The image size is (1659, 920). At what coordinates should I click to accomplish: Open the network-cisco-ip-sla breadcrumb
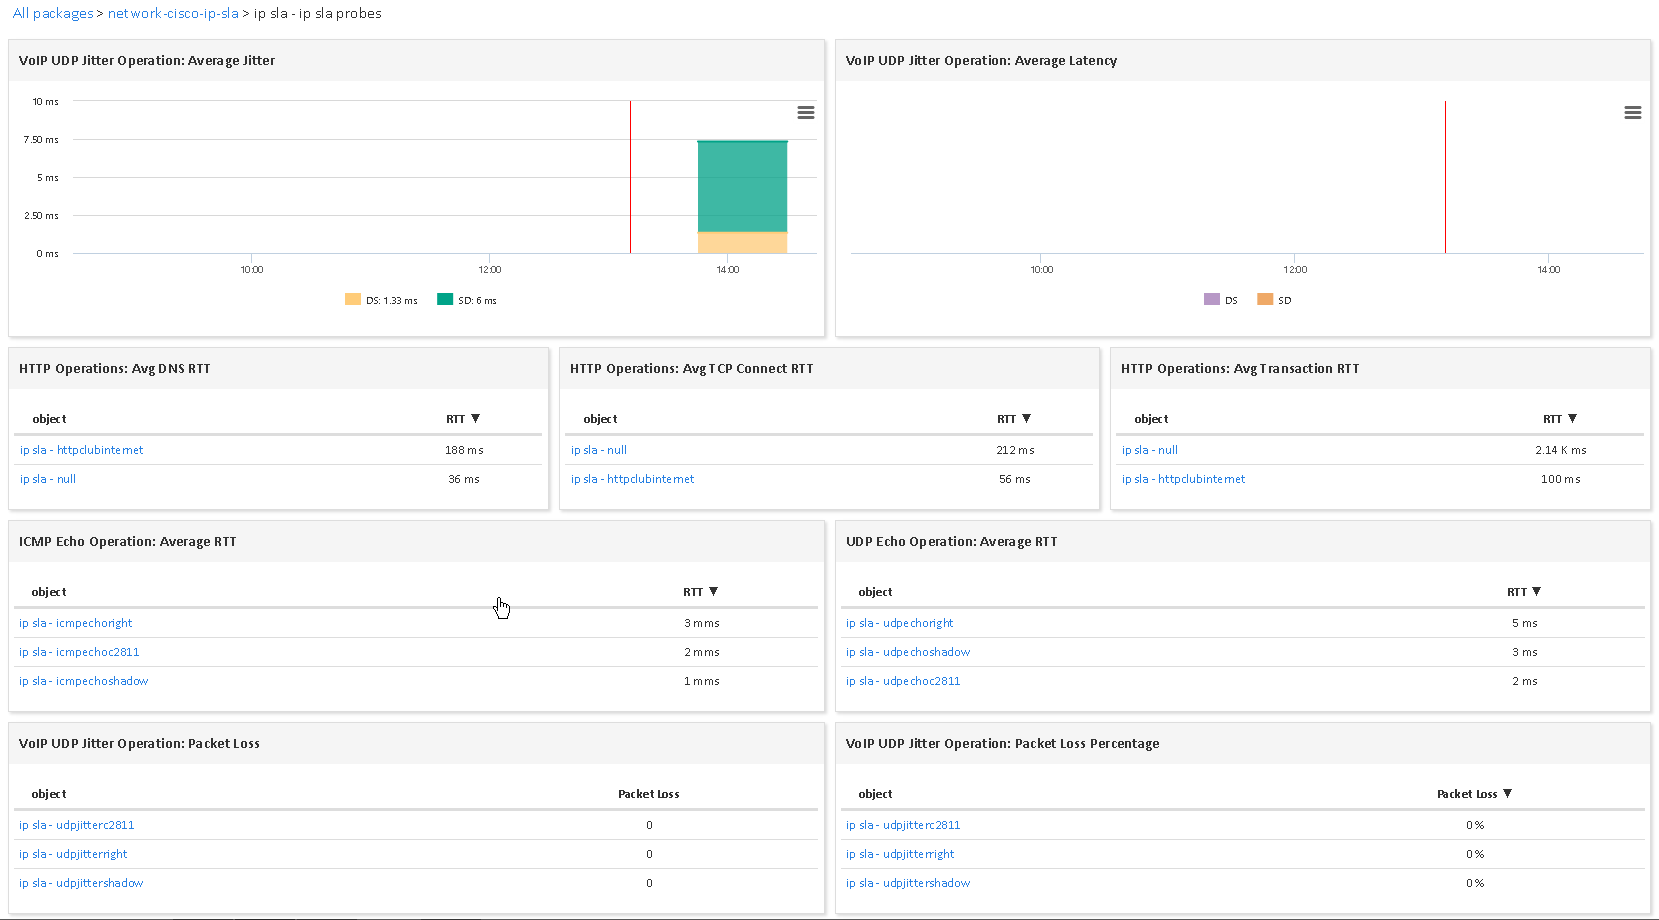tap(173, 13)
